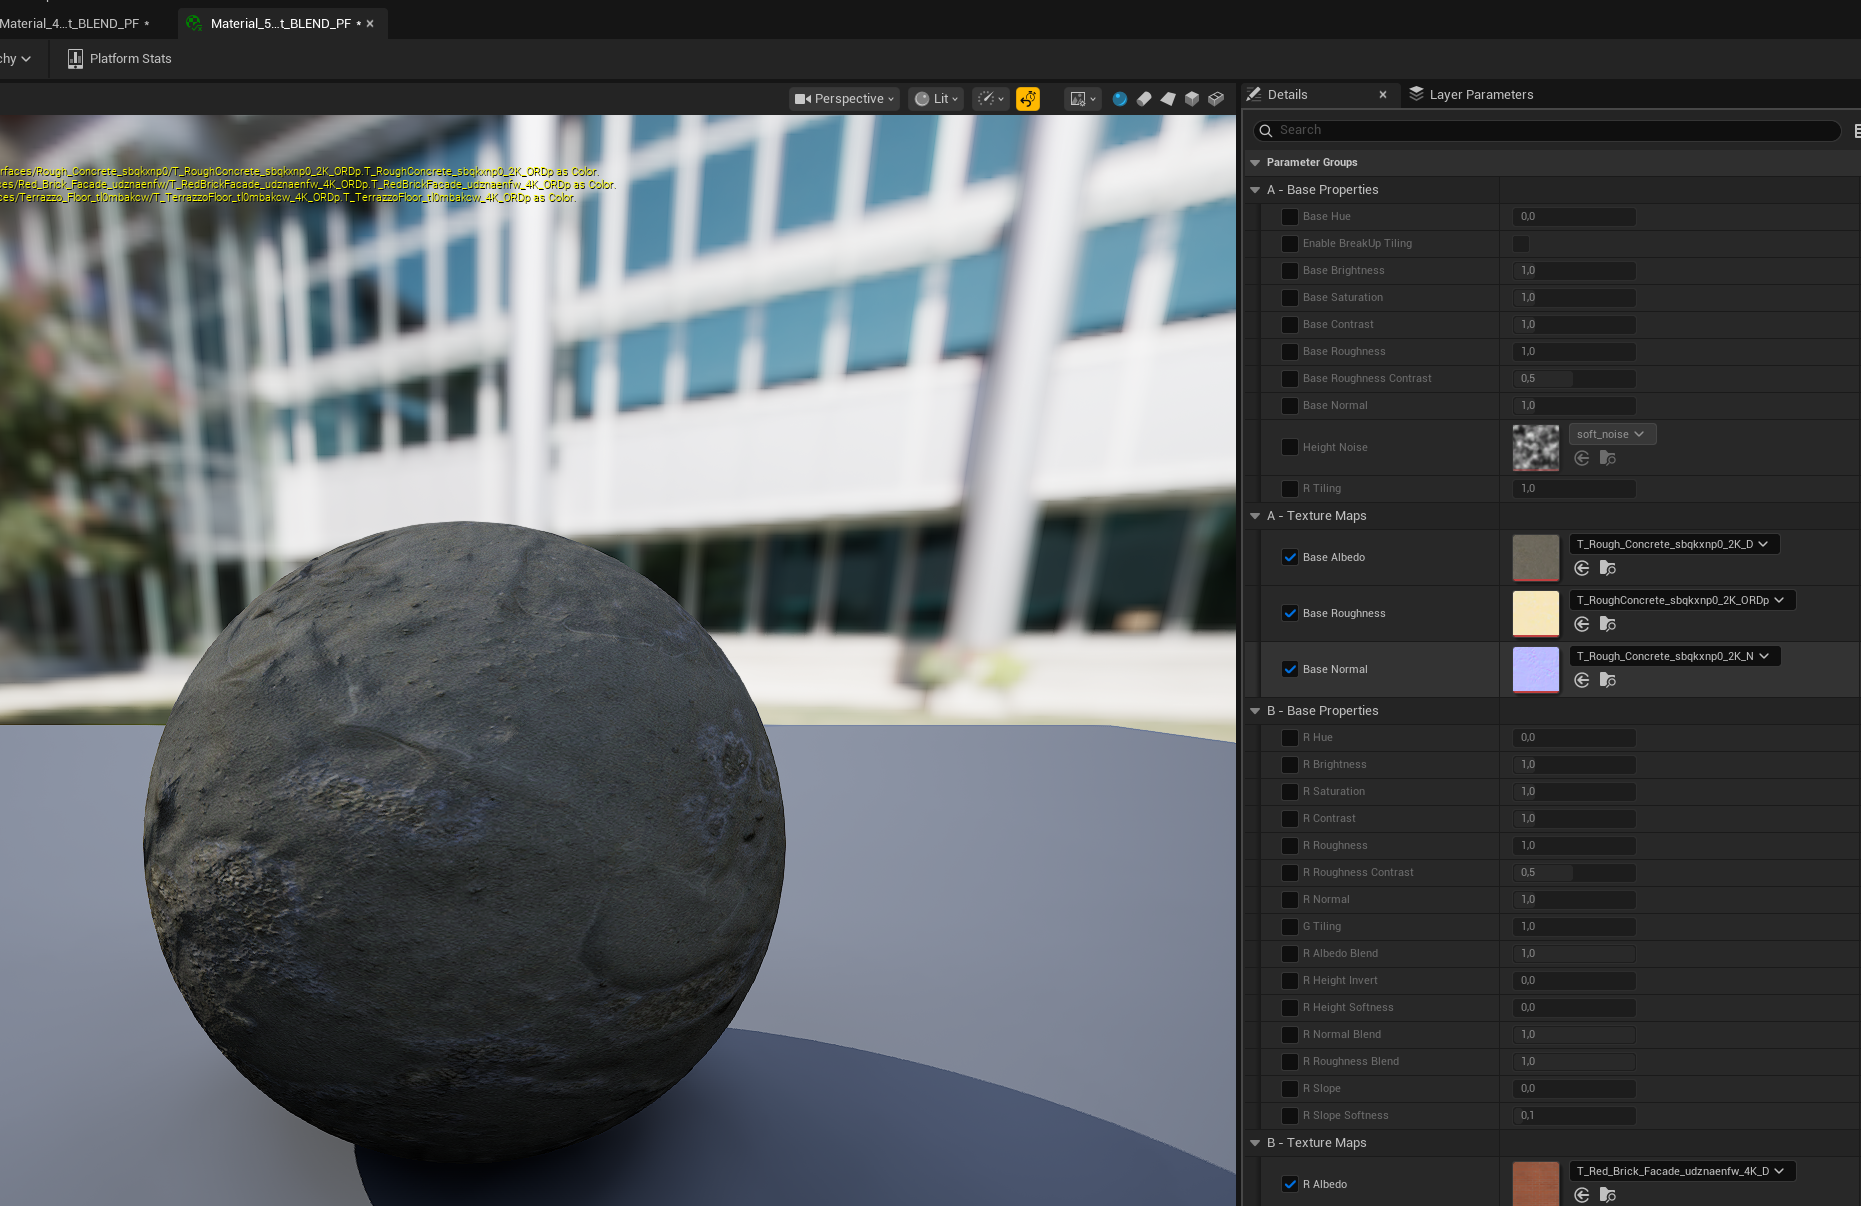The height and width of the screenshot is (1206, 1861).
Task: Switch to the Layer Parameters tab
Action: (1471, 95)
